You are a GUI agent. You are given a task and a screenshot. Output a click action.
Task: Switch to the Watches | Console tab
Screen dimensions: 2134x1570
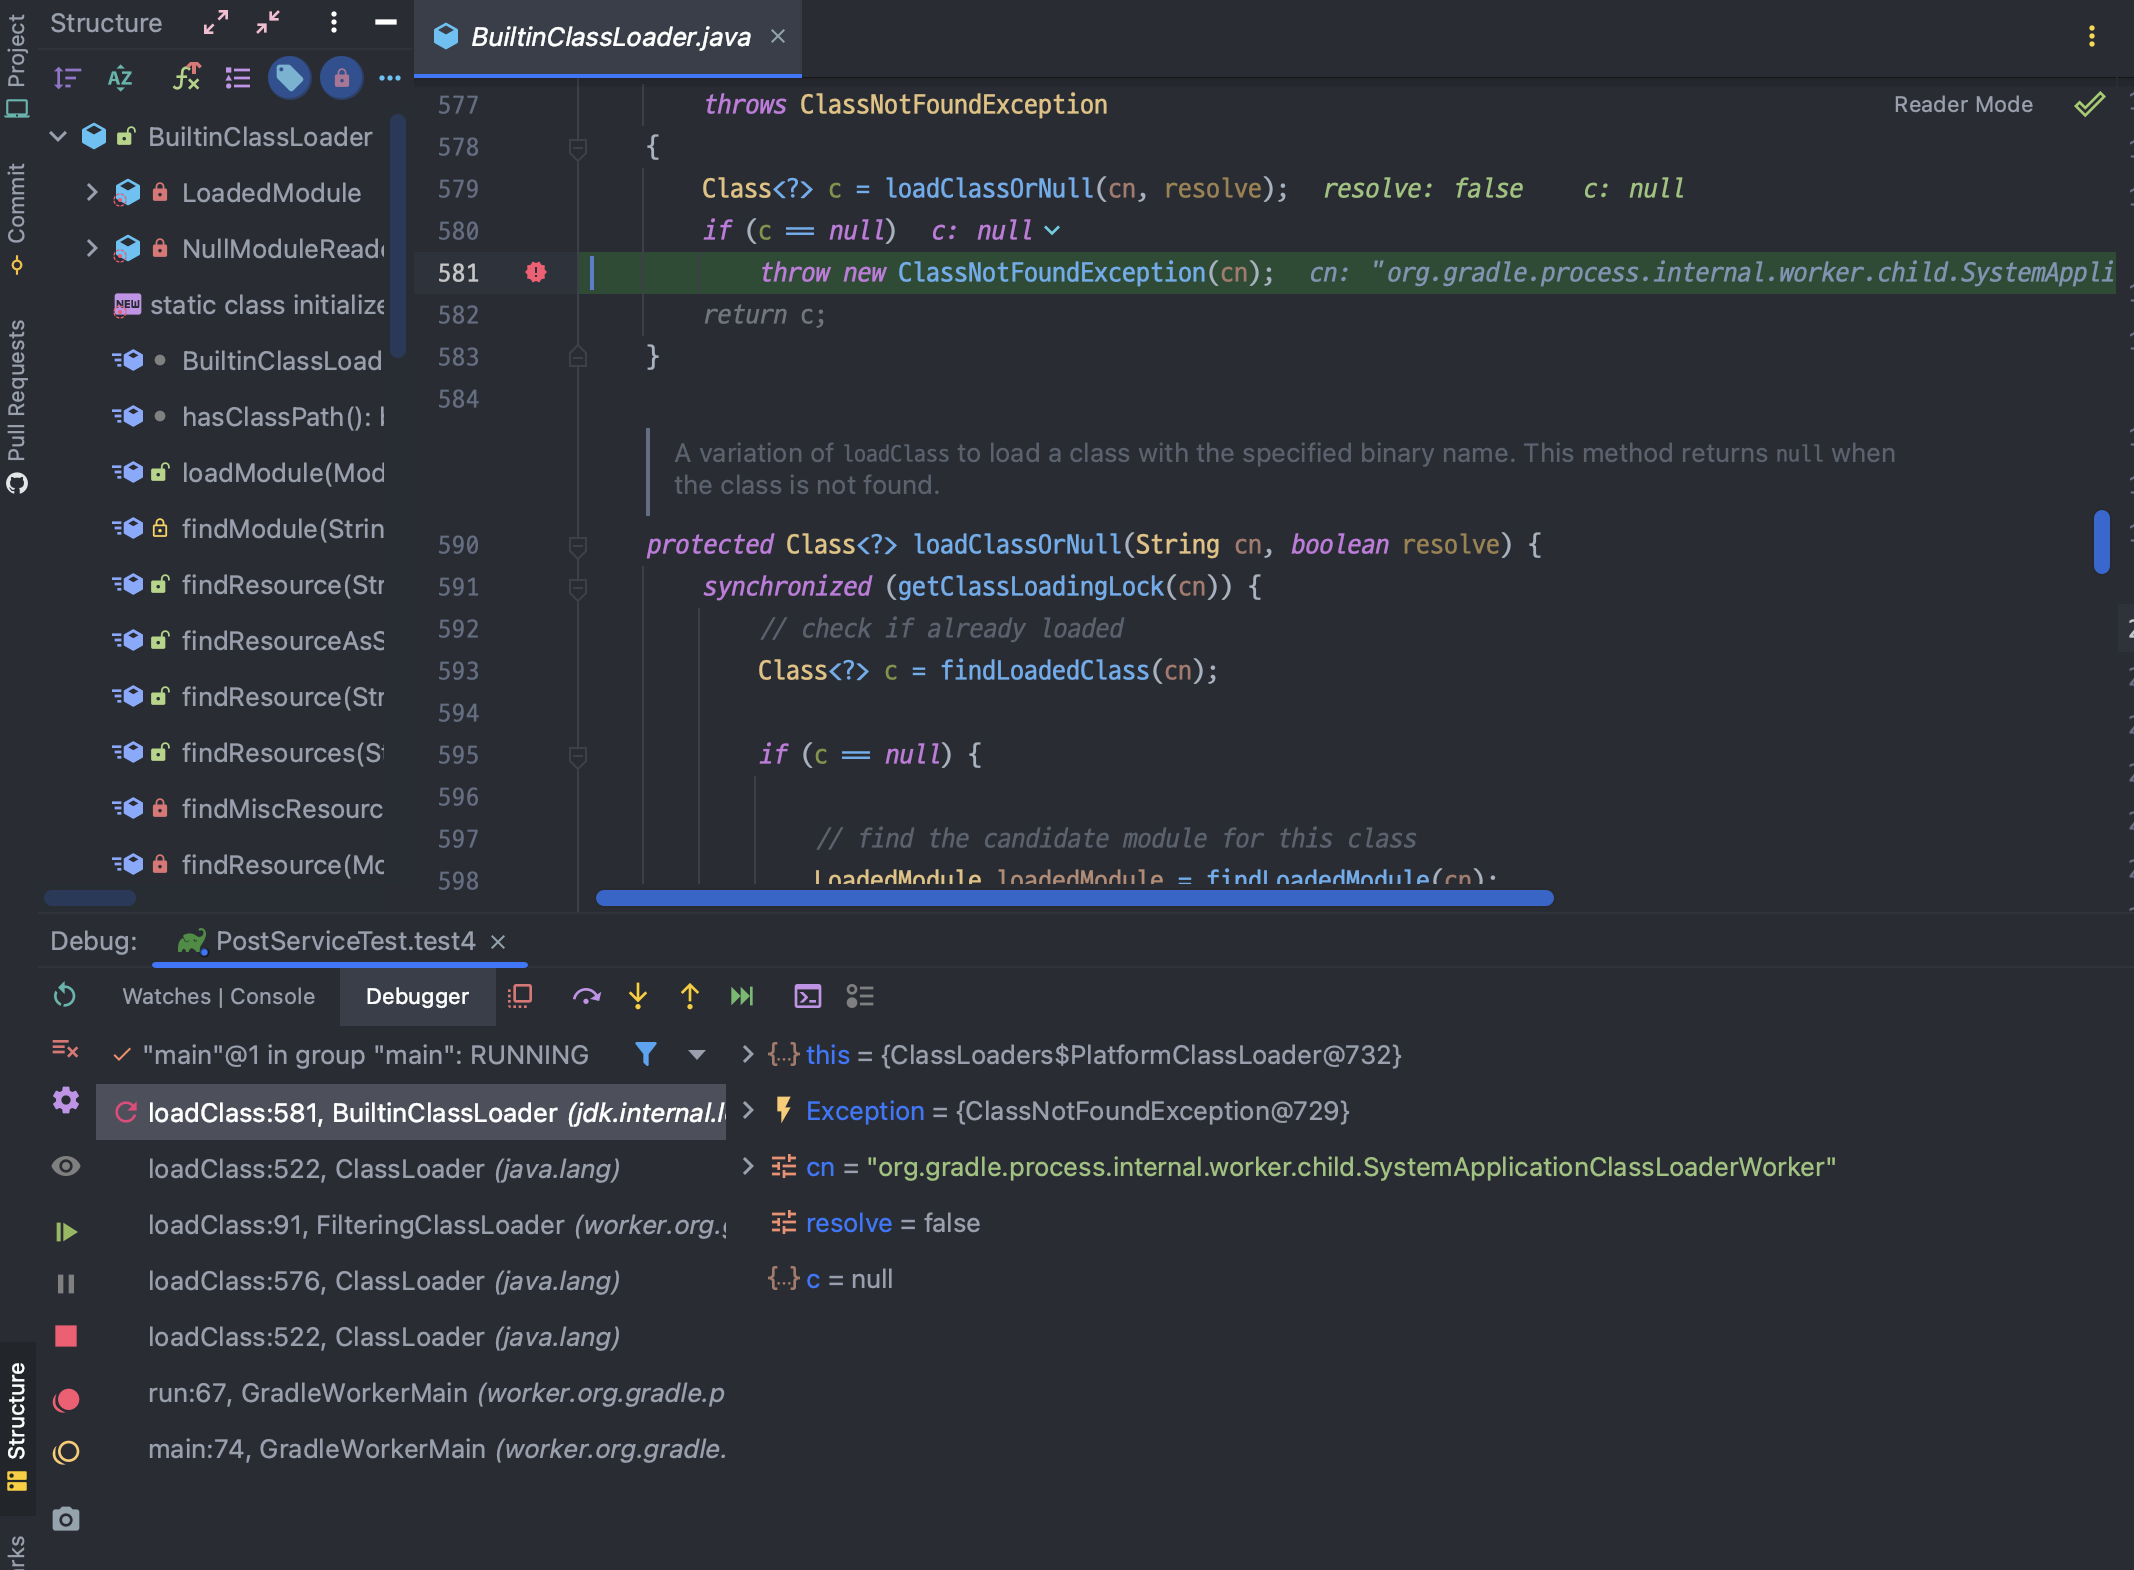[218, 996]
